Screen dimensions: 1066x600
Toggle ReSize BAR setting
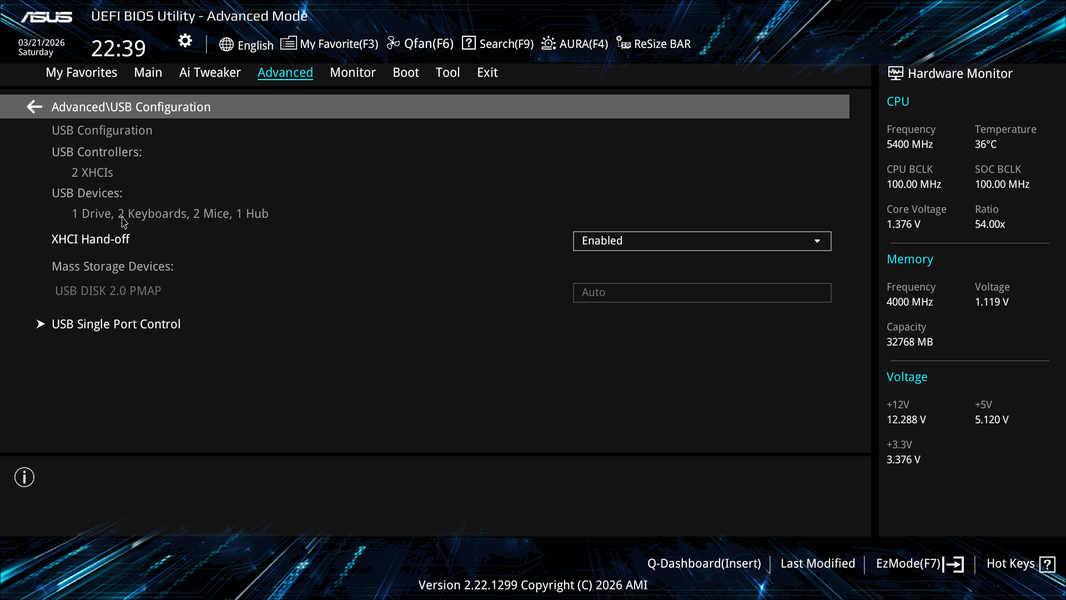click(653, 43)
